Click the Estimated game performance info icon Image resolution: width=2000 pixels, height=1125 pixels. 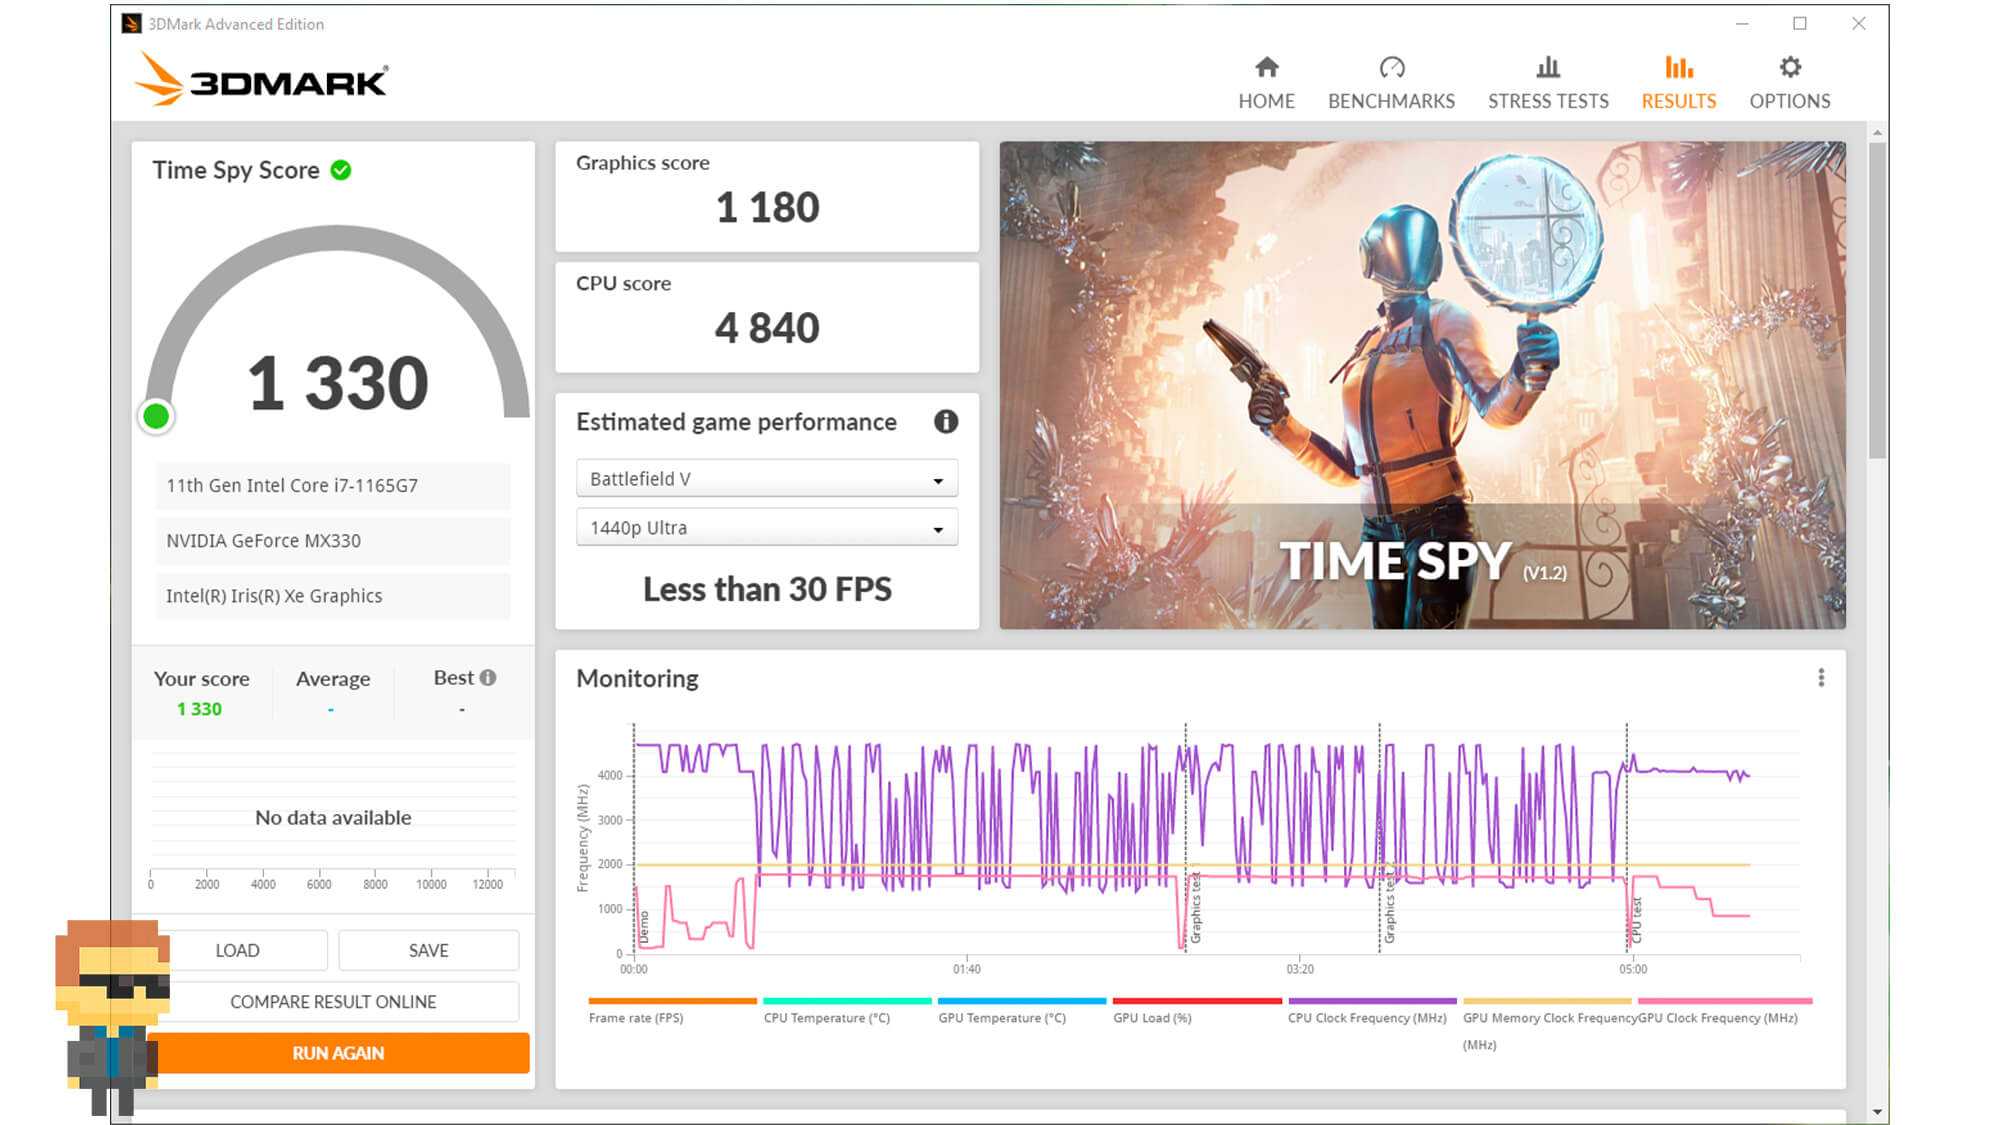pos(945,422)
